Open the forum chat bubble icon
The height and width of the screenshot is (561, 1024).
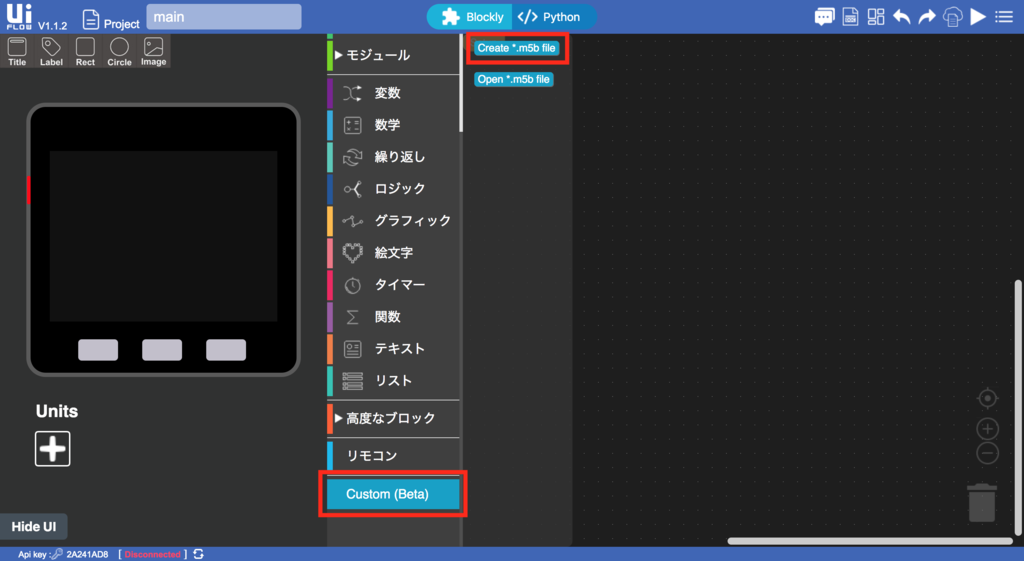824,17
